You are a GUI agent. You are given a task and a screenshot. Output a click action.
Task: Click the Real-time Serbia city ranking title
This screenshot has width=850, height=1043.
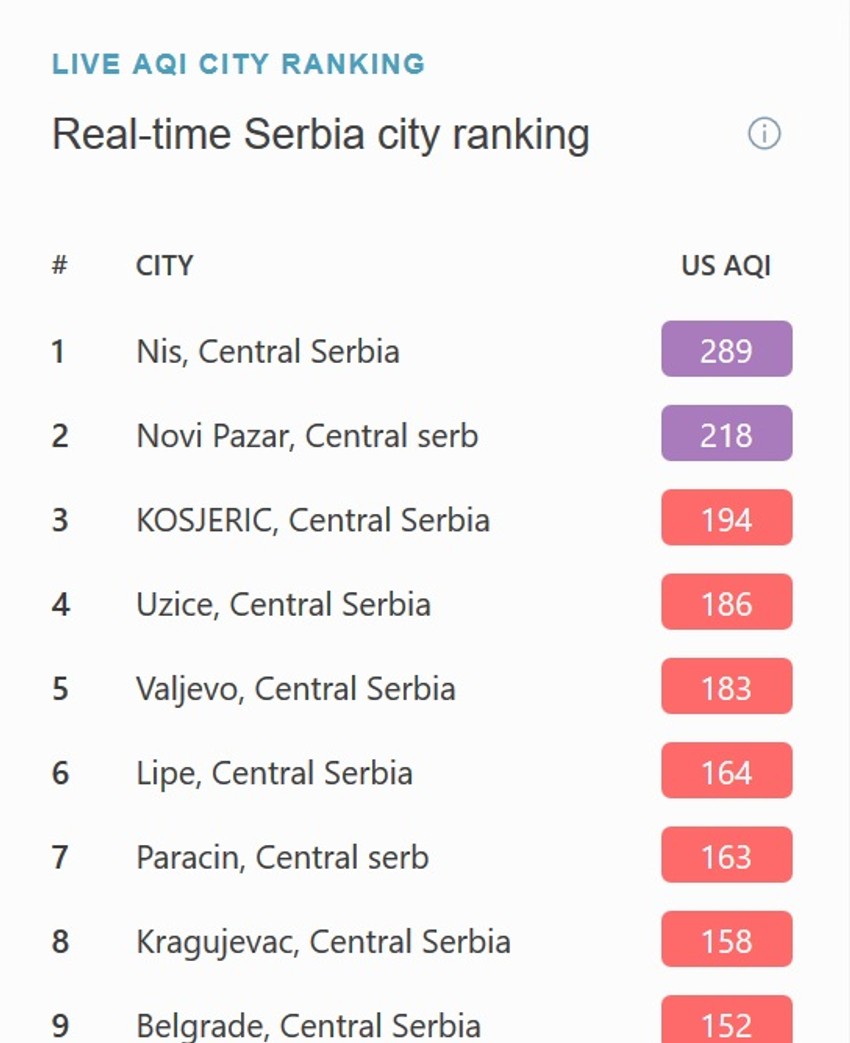pyautogui.click(x=321, y=133)
